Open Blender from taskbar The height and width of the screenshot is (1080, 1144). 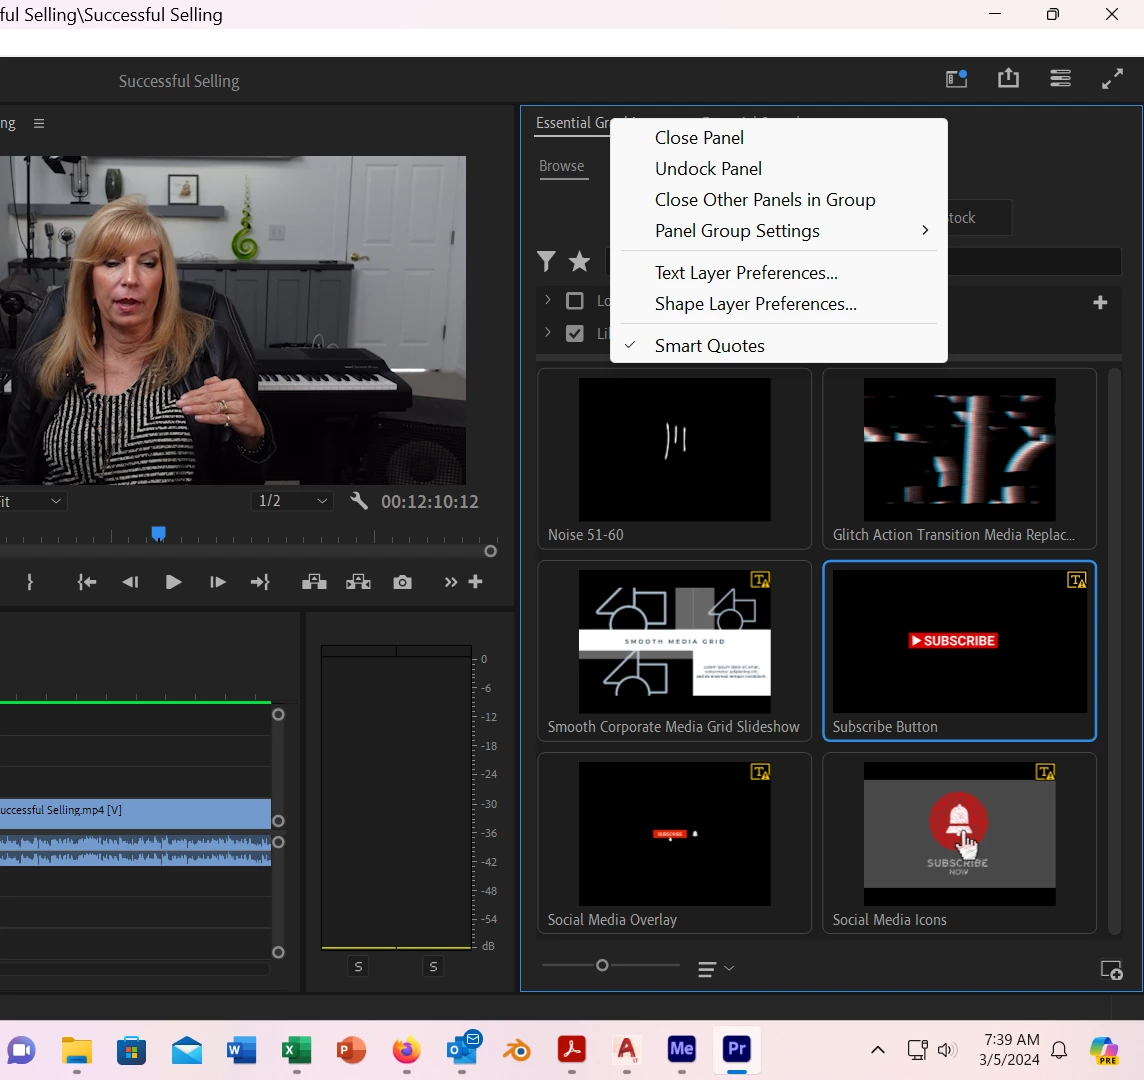517,1050
